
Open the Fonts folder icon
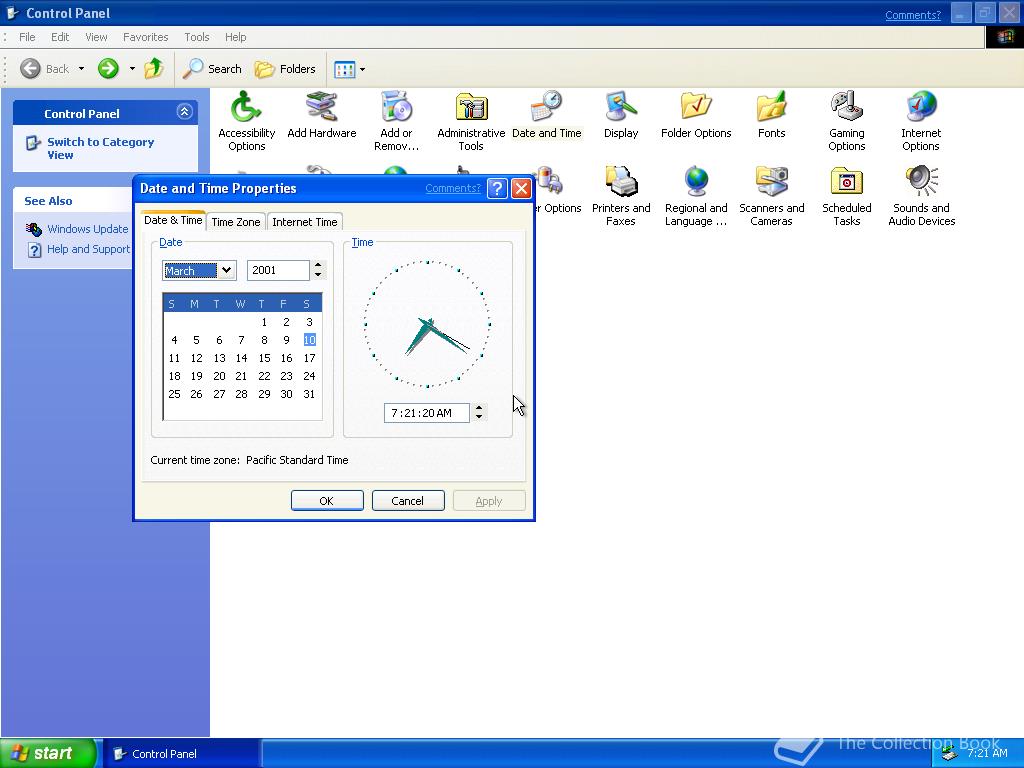pyautogui.click(x=771, y=115)
